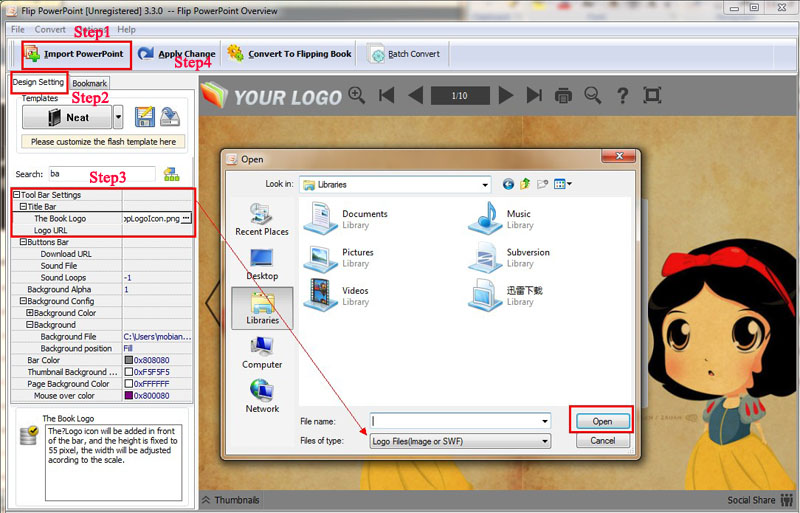Click the up one level folder icon
Image resolution: width=800 pixels, height=513 pixels.
(525, 184)
